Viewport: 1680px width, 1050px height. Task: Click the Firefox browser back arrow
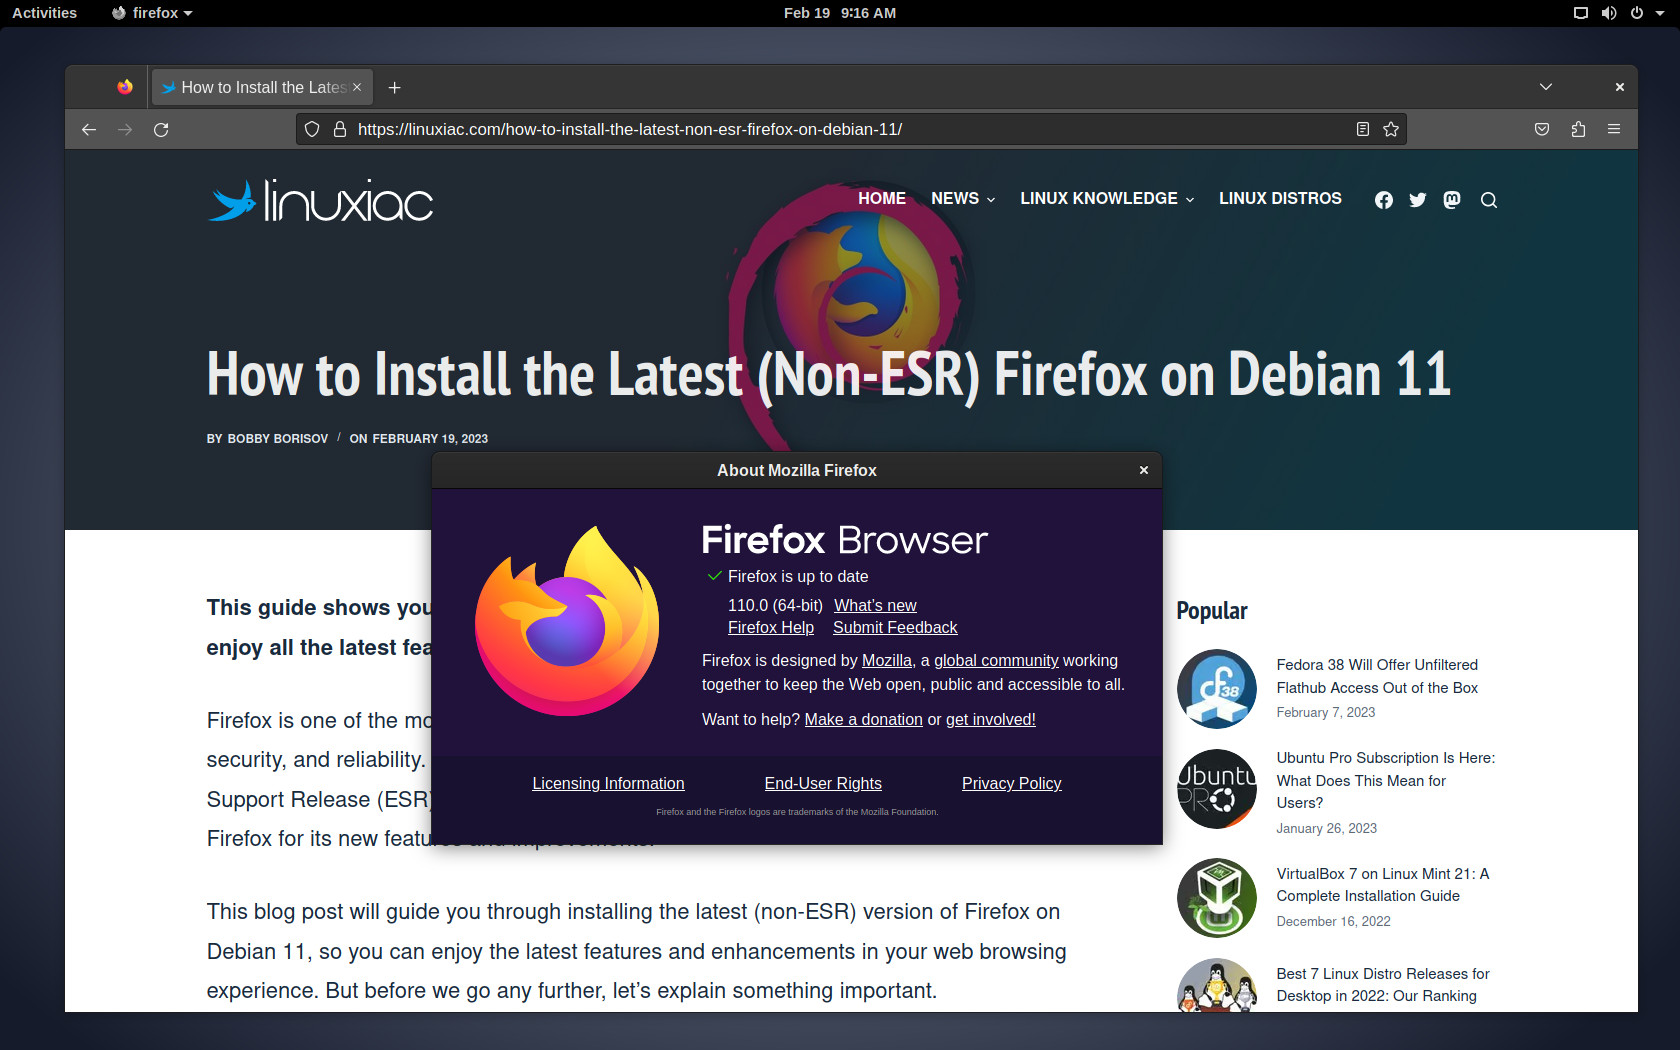[x=89, y=129]
